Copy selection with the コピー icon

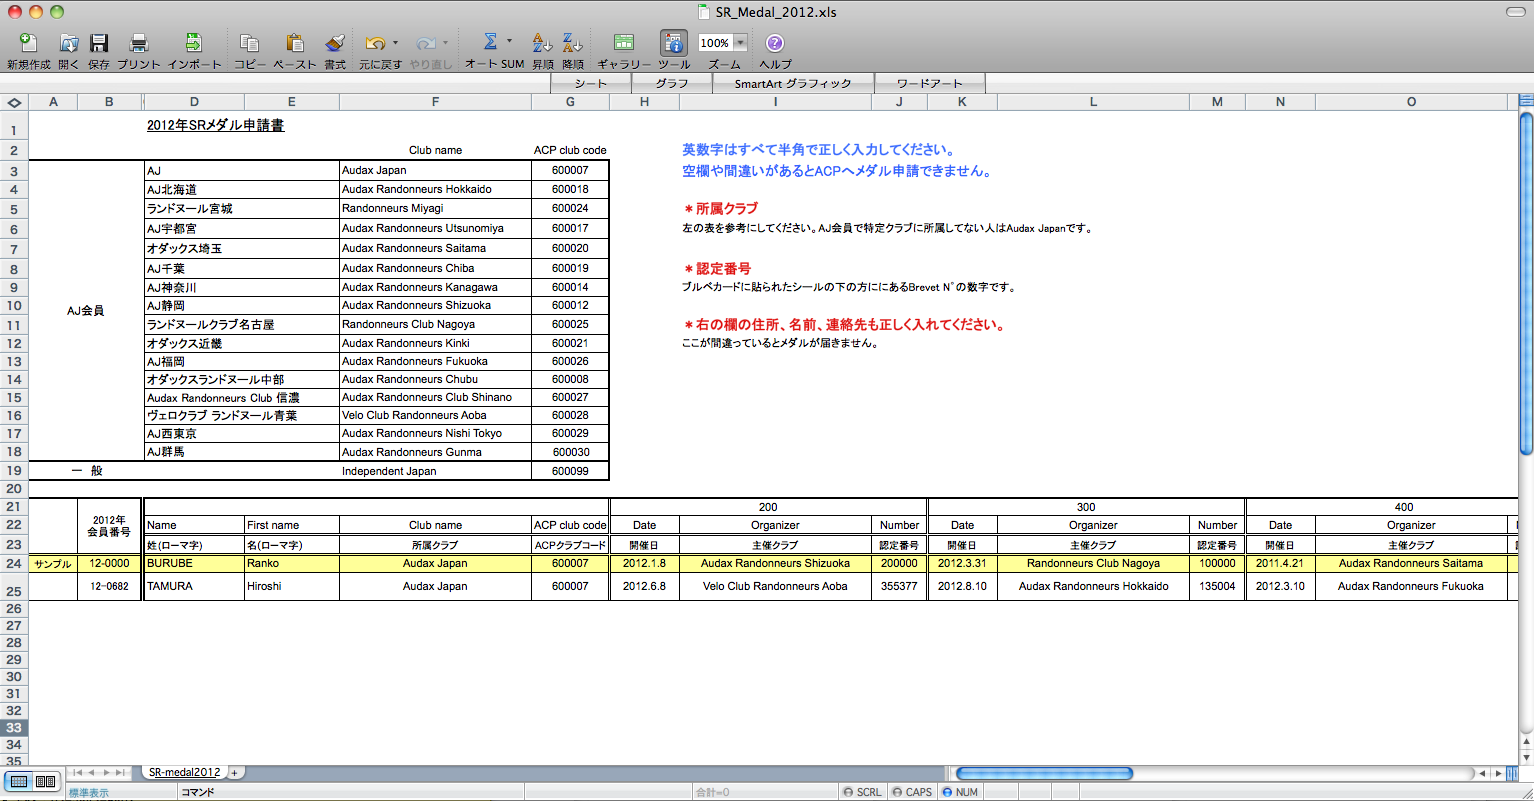[x=250, y=43]
